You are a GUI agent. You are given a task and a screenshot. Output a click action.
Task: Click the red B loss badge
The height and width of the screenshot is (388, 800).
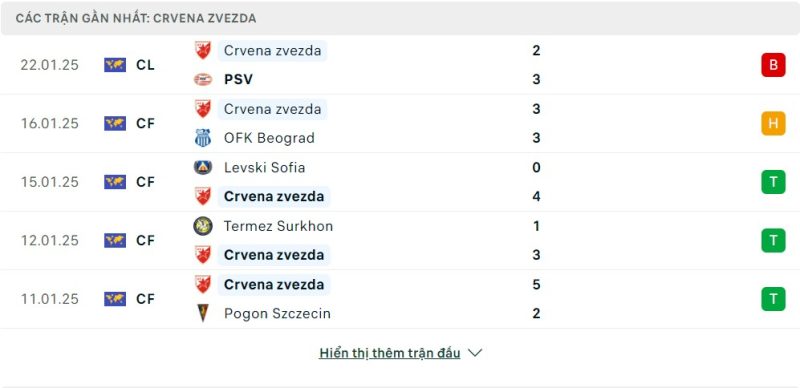point(773,65)
